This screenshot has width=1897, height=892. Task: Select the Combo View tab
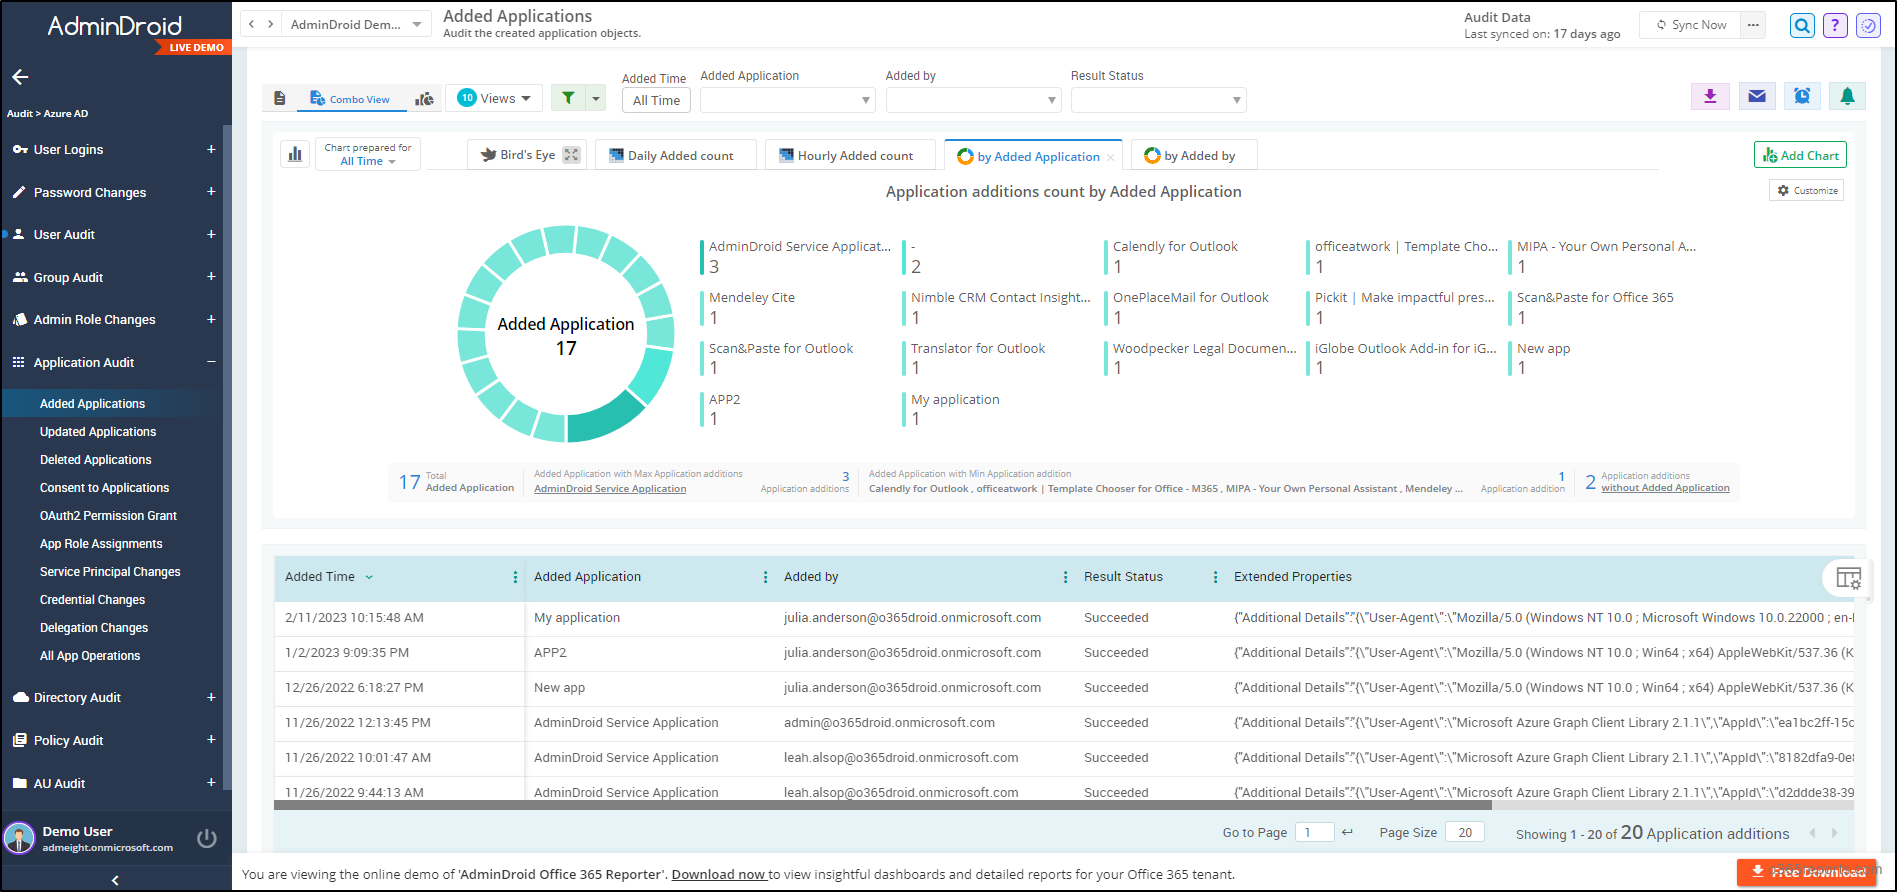click(x=350, y=99)
